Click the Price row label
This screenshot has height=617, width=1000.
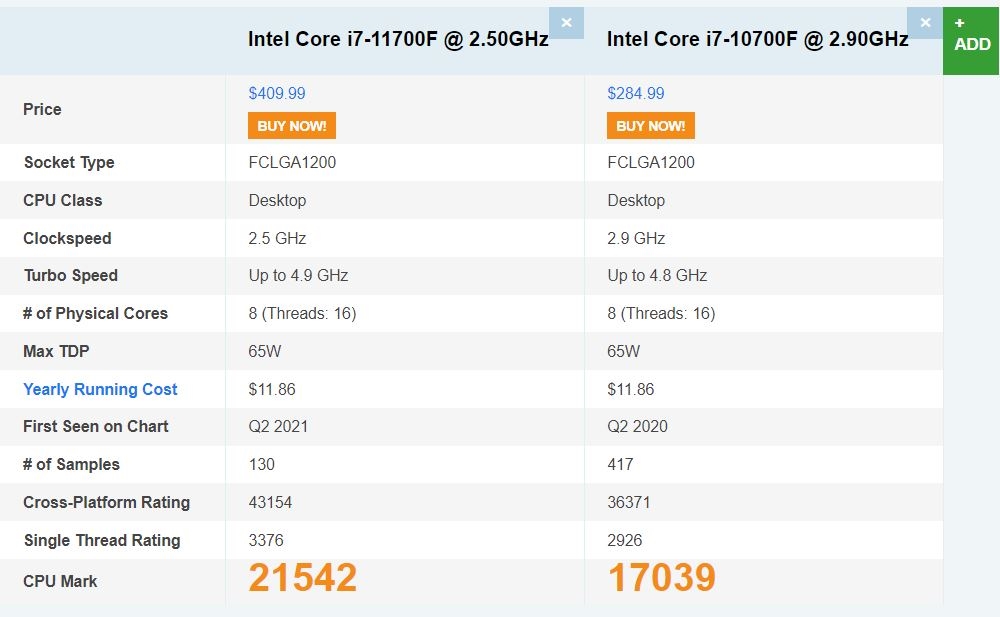point(42,109)
